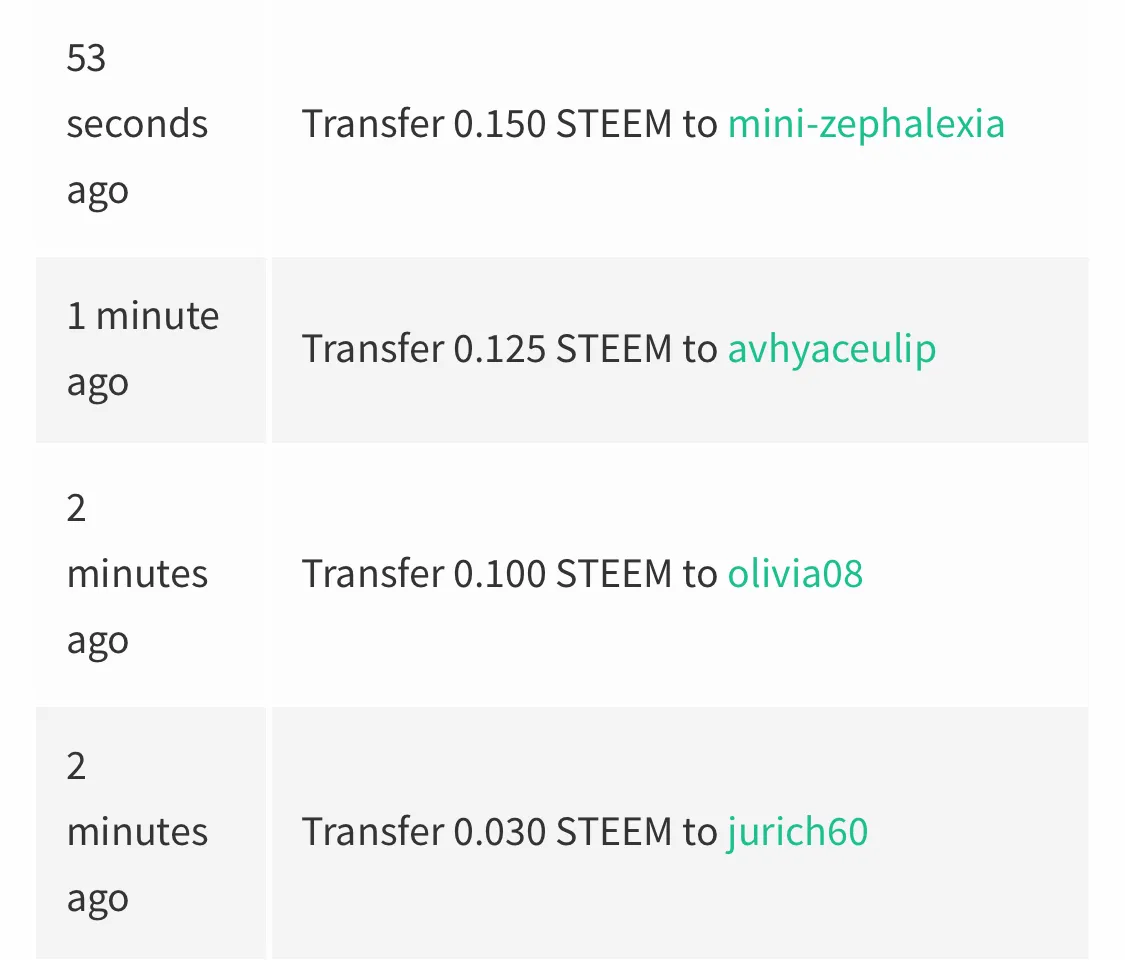Click the 0.030 amount in fourth transfer
Screen dimensions: 1125x960
coord(499,832)
